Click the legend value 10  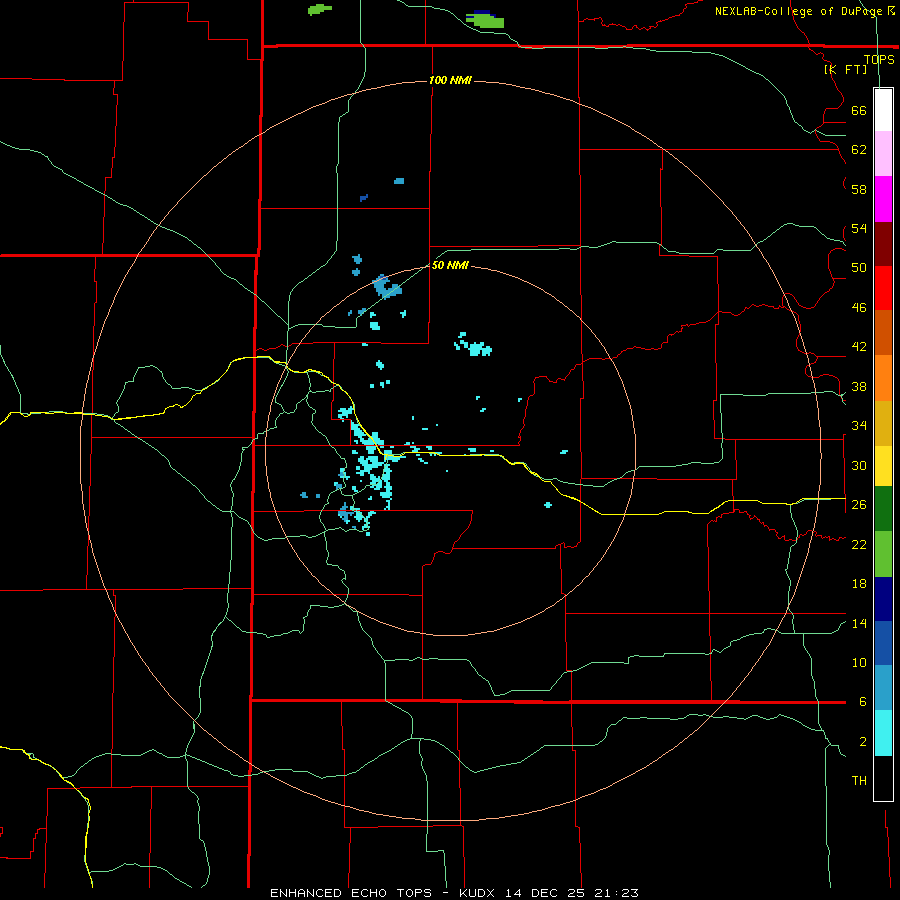[x=859, y=662]
